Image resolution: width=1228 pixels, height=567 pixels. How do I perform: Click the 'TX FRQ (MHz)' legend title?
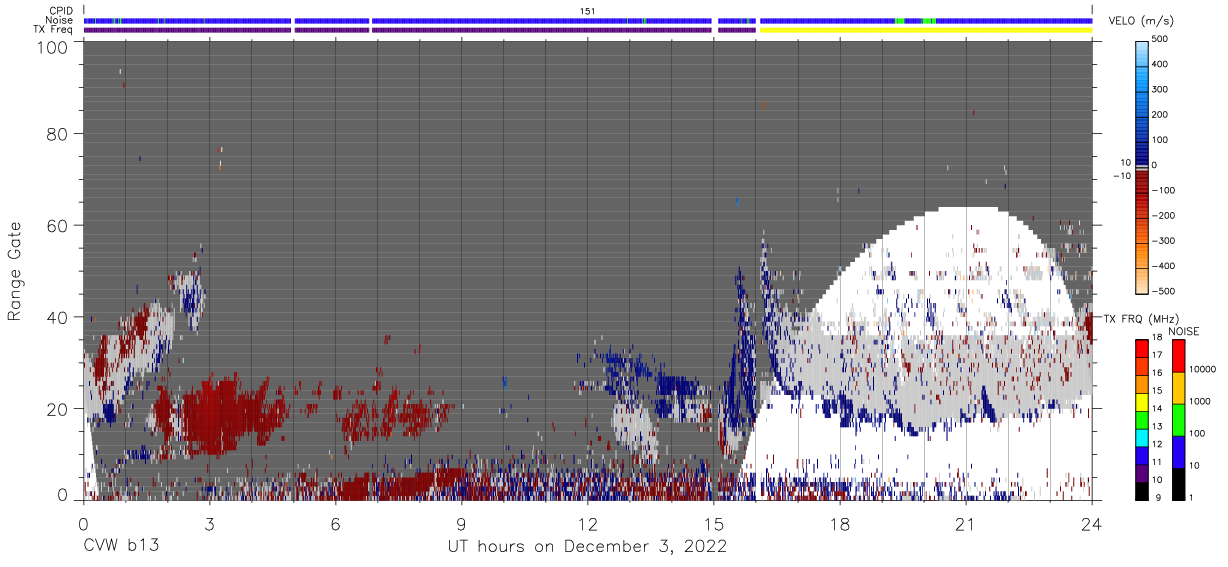tap(1141, 318)
